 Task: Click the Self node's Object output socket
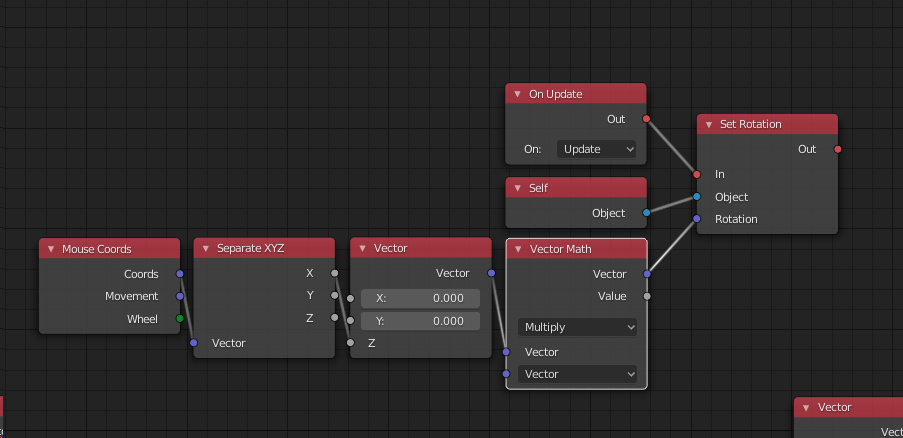click(x=646, y=213)
